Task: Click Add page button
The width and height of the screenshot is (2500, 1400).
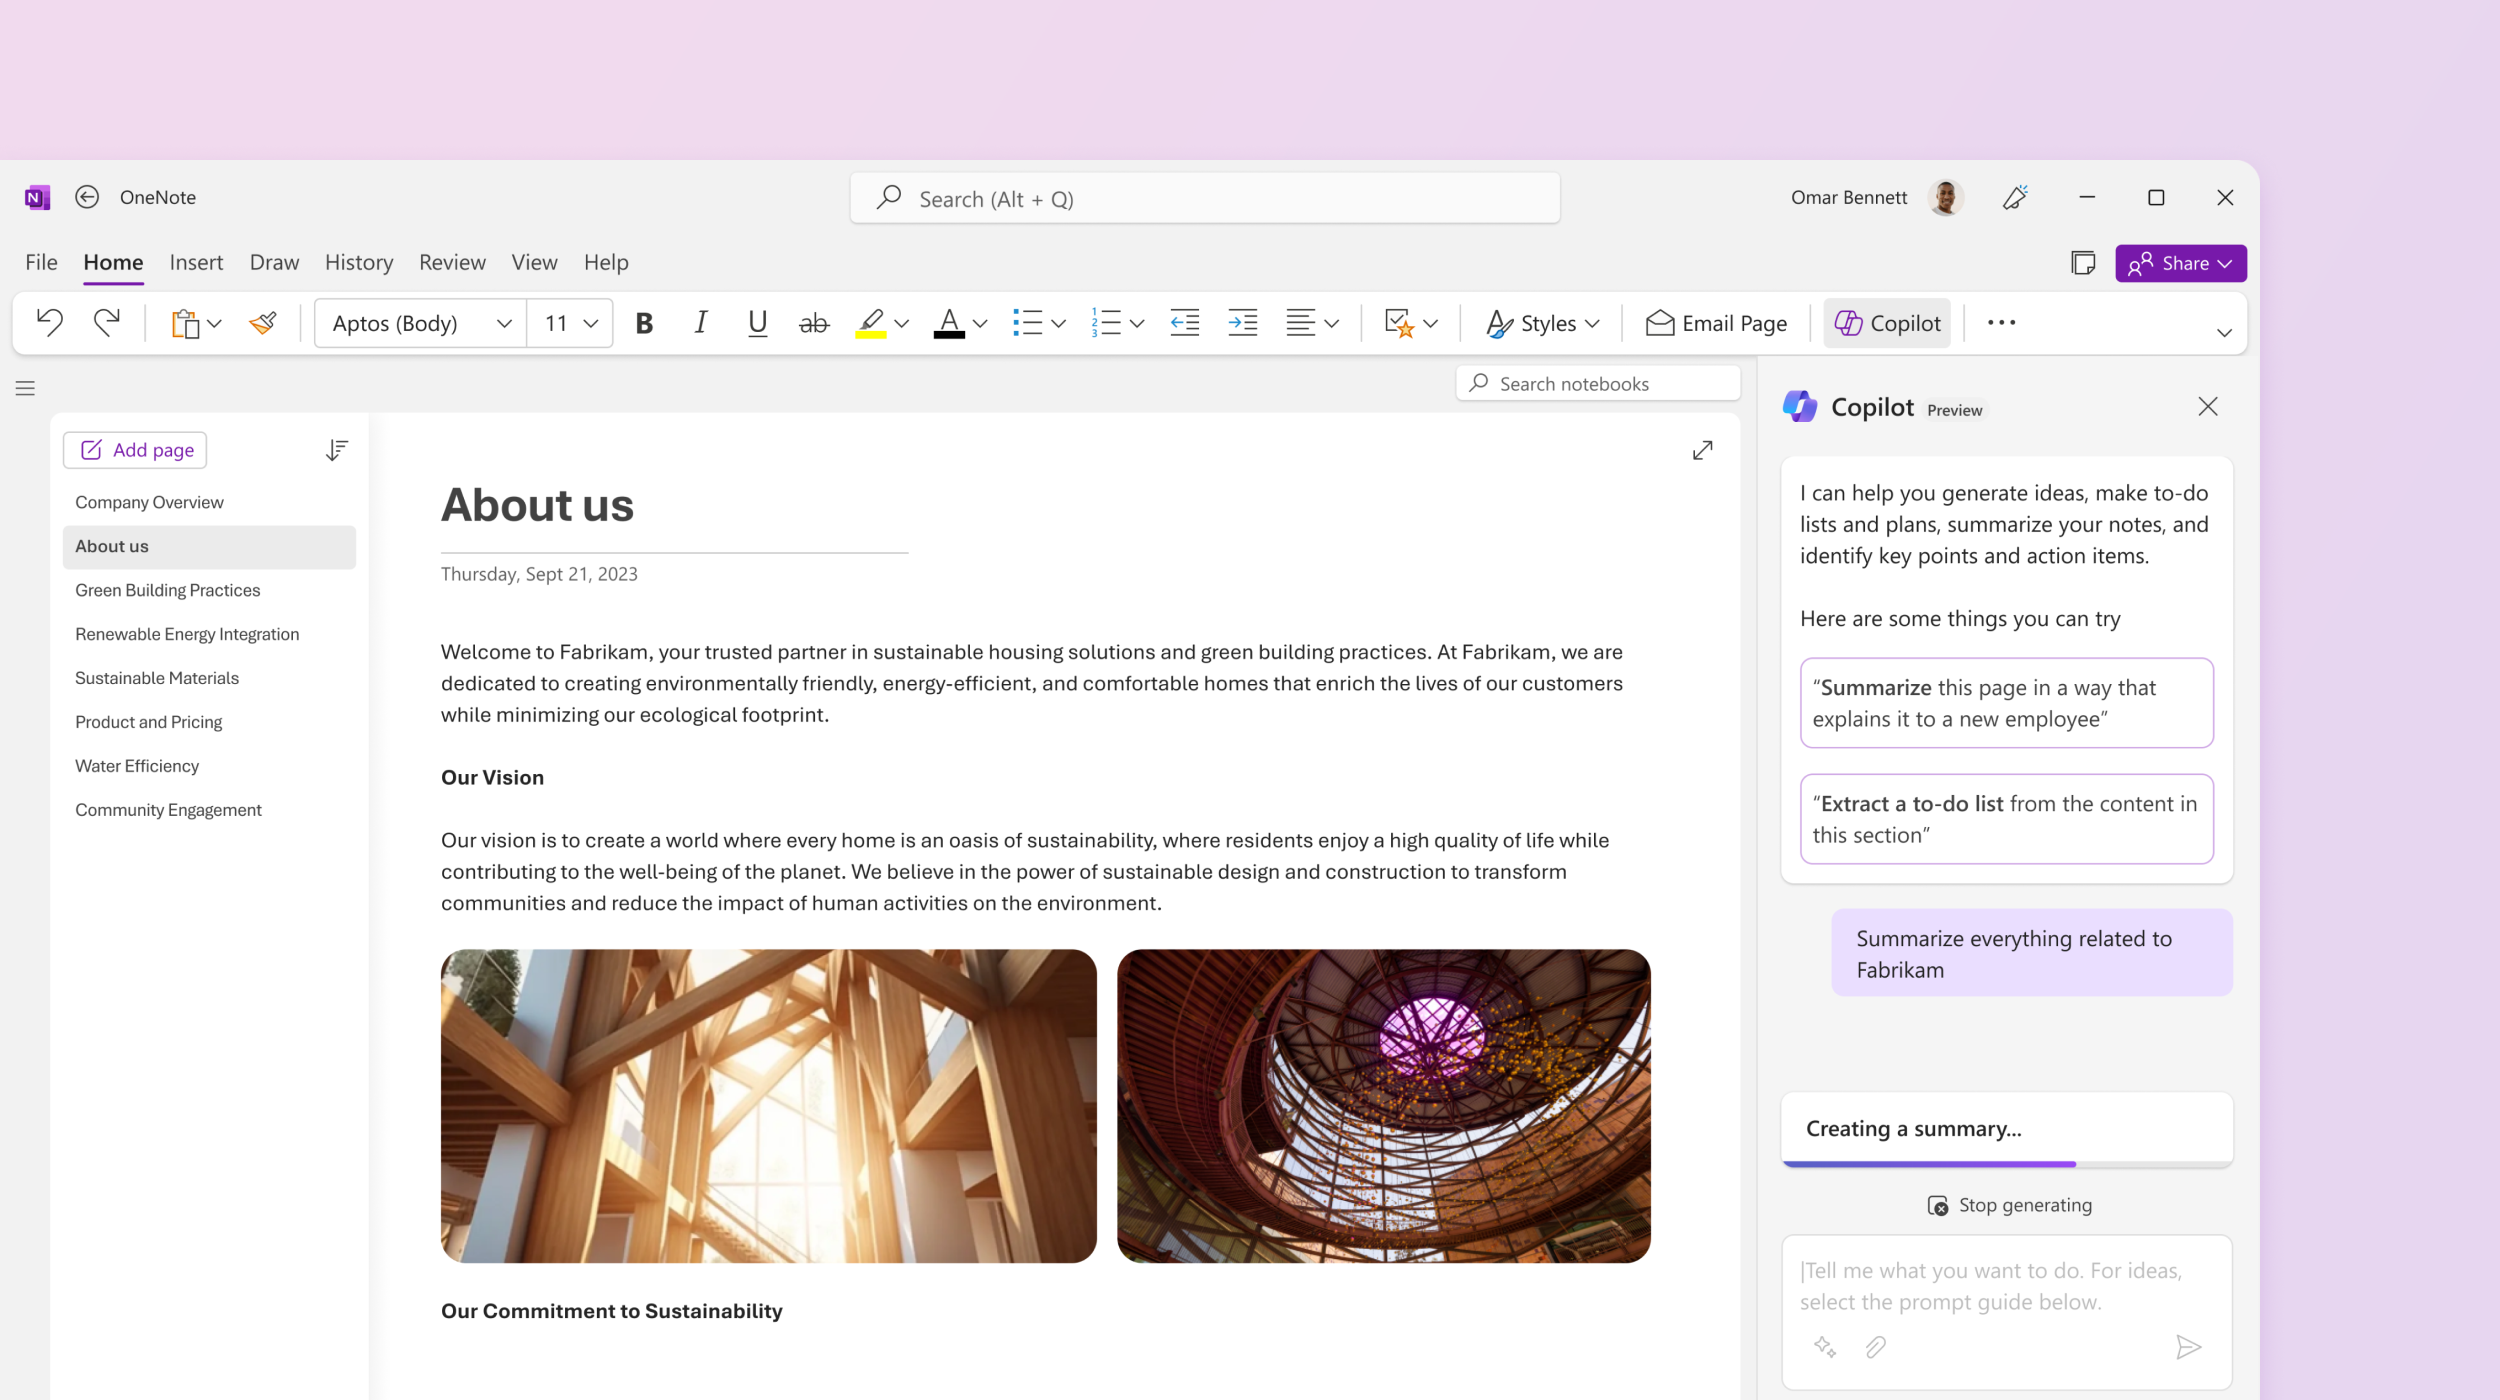Action: coord(136,448)
